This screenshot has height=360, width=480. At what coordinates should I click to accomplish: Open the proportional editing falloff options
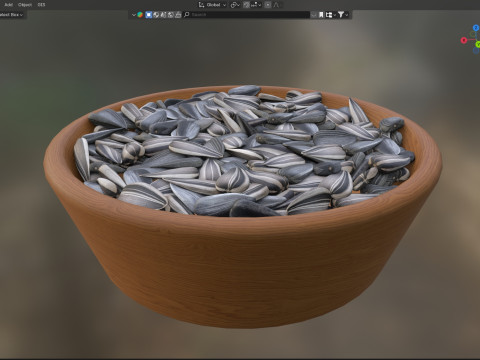coord(276,5)
